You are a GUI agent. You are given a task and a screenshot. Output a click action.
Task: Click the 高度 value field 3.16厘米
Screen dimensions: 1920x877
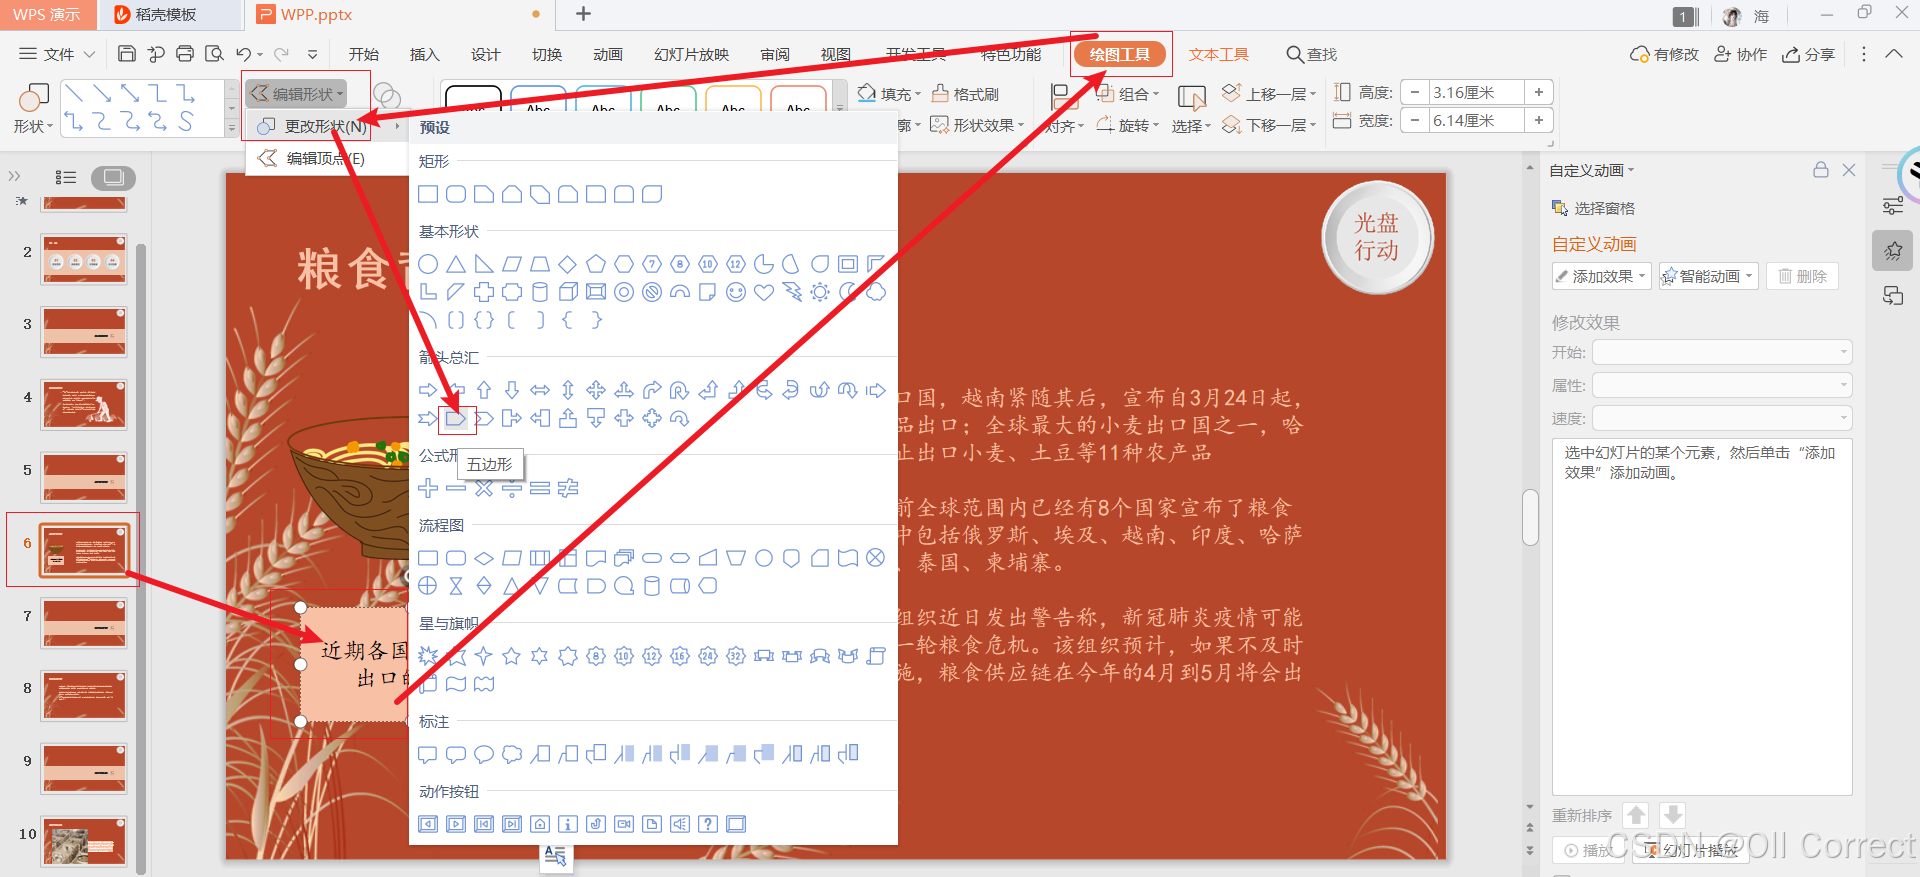tap(1476, 92)
